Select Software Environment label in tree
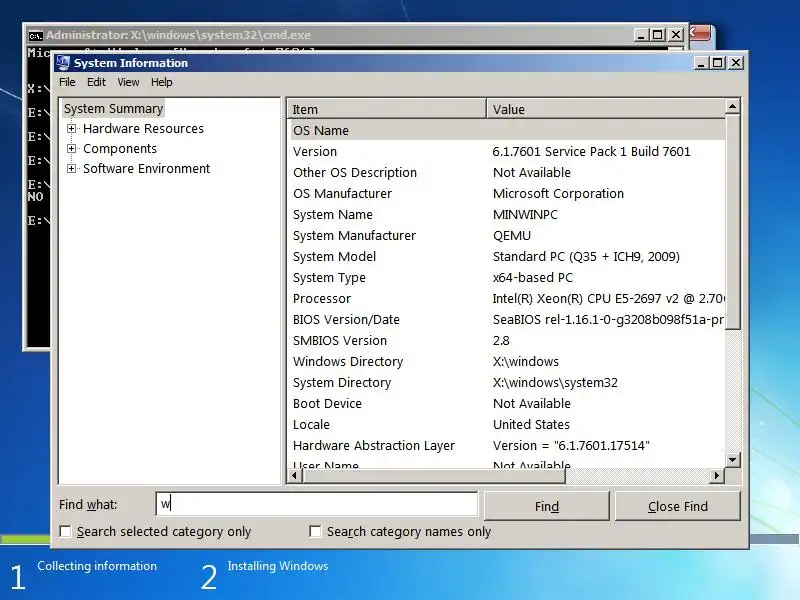Viewport: 800px width, 600px height. [x=146, y=168]
